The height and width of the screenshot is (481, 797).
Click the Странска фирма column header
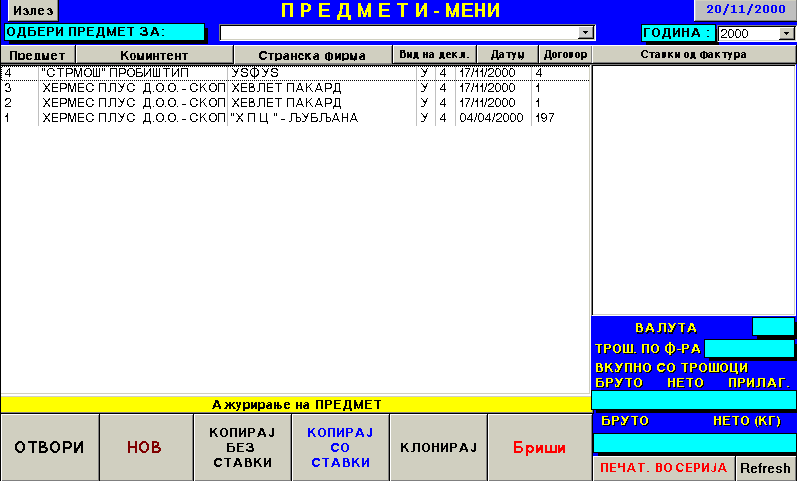[311, 55]
